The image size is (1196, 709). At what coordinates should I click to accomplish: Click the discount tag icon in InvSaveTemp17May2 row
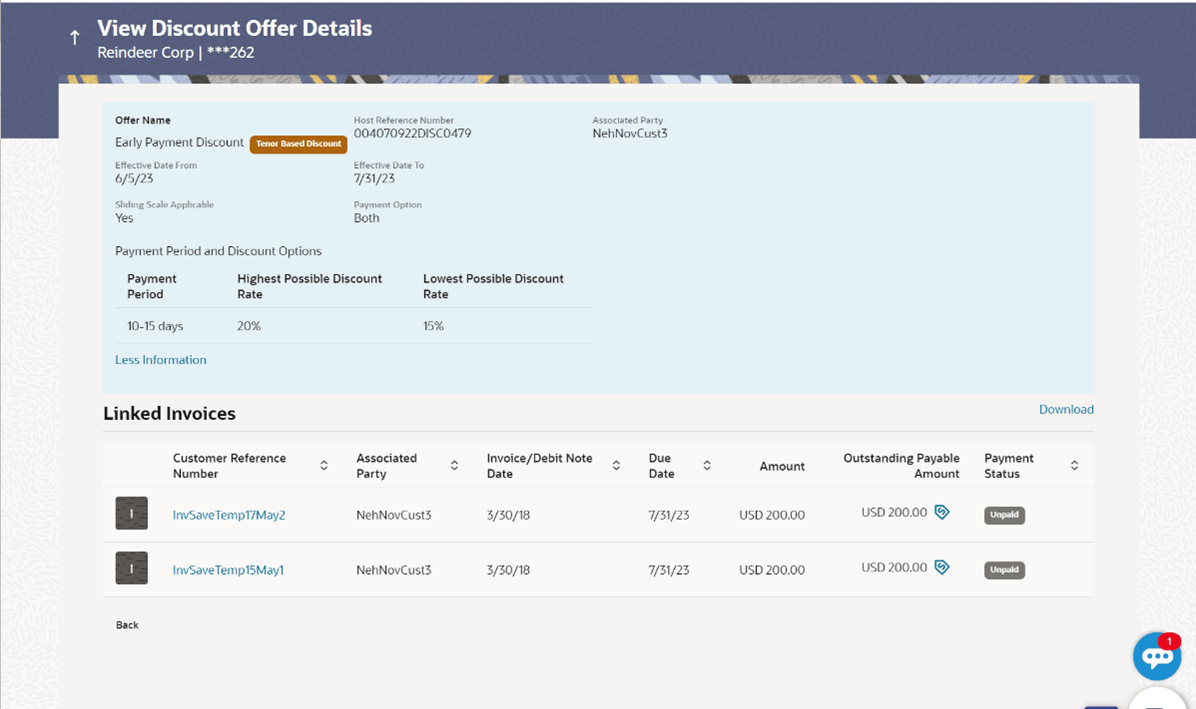pos(942,512)
